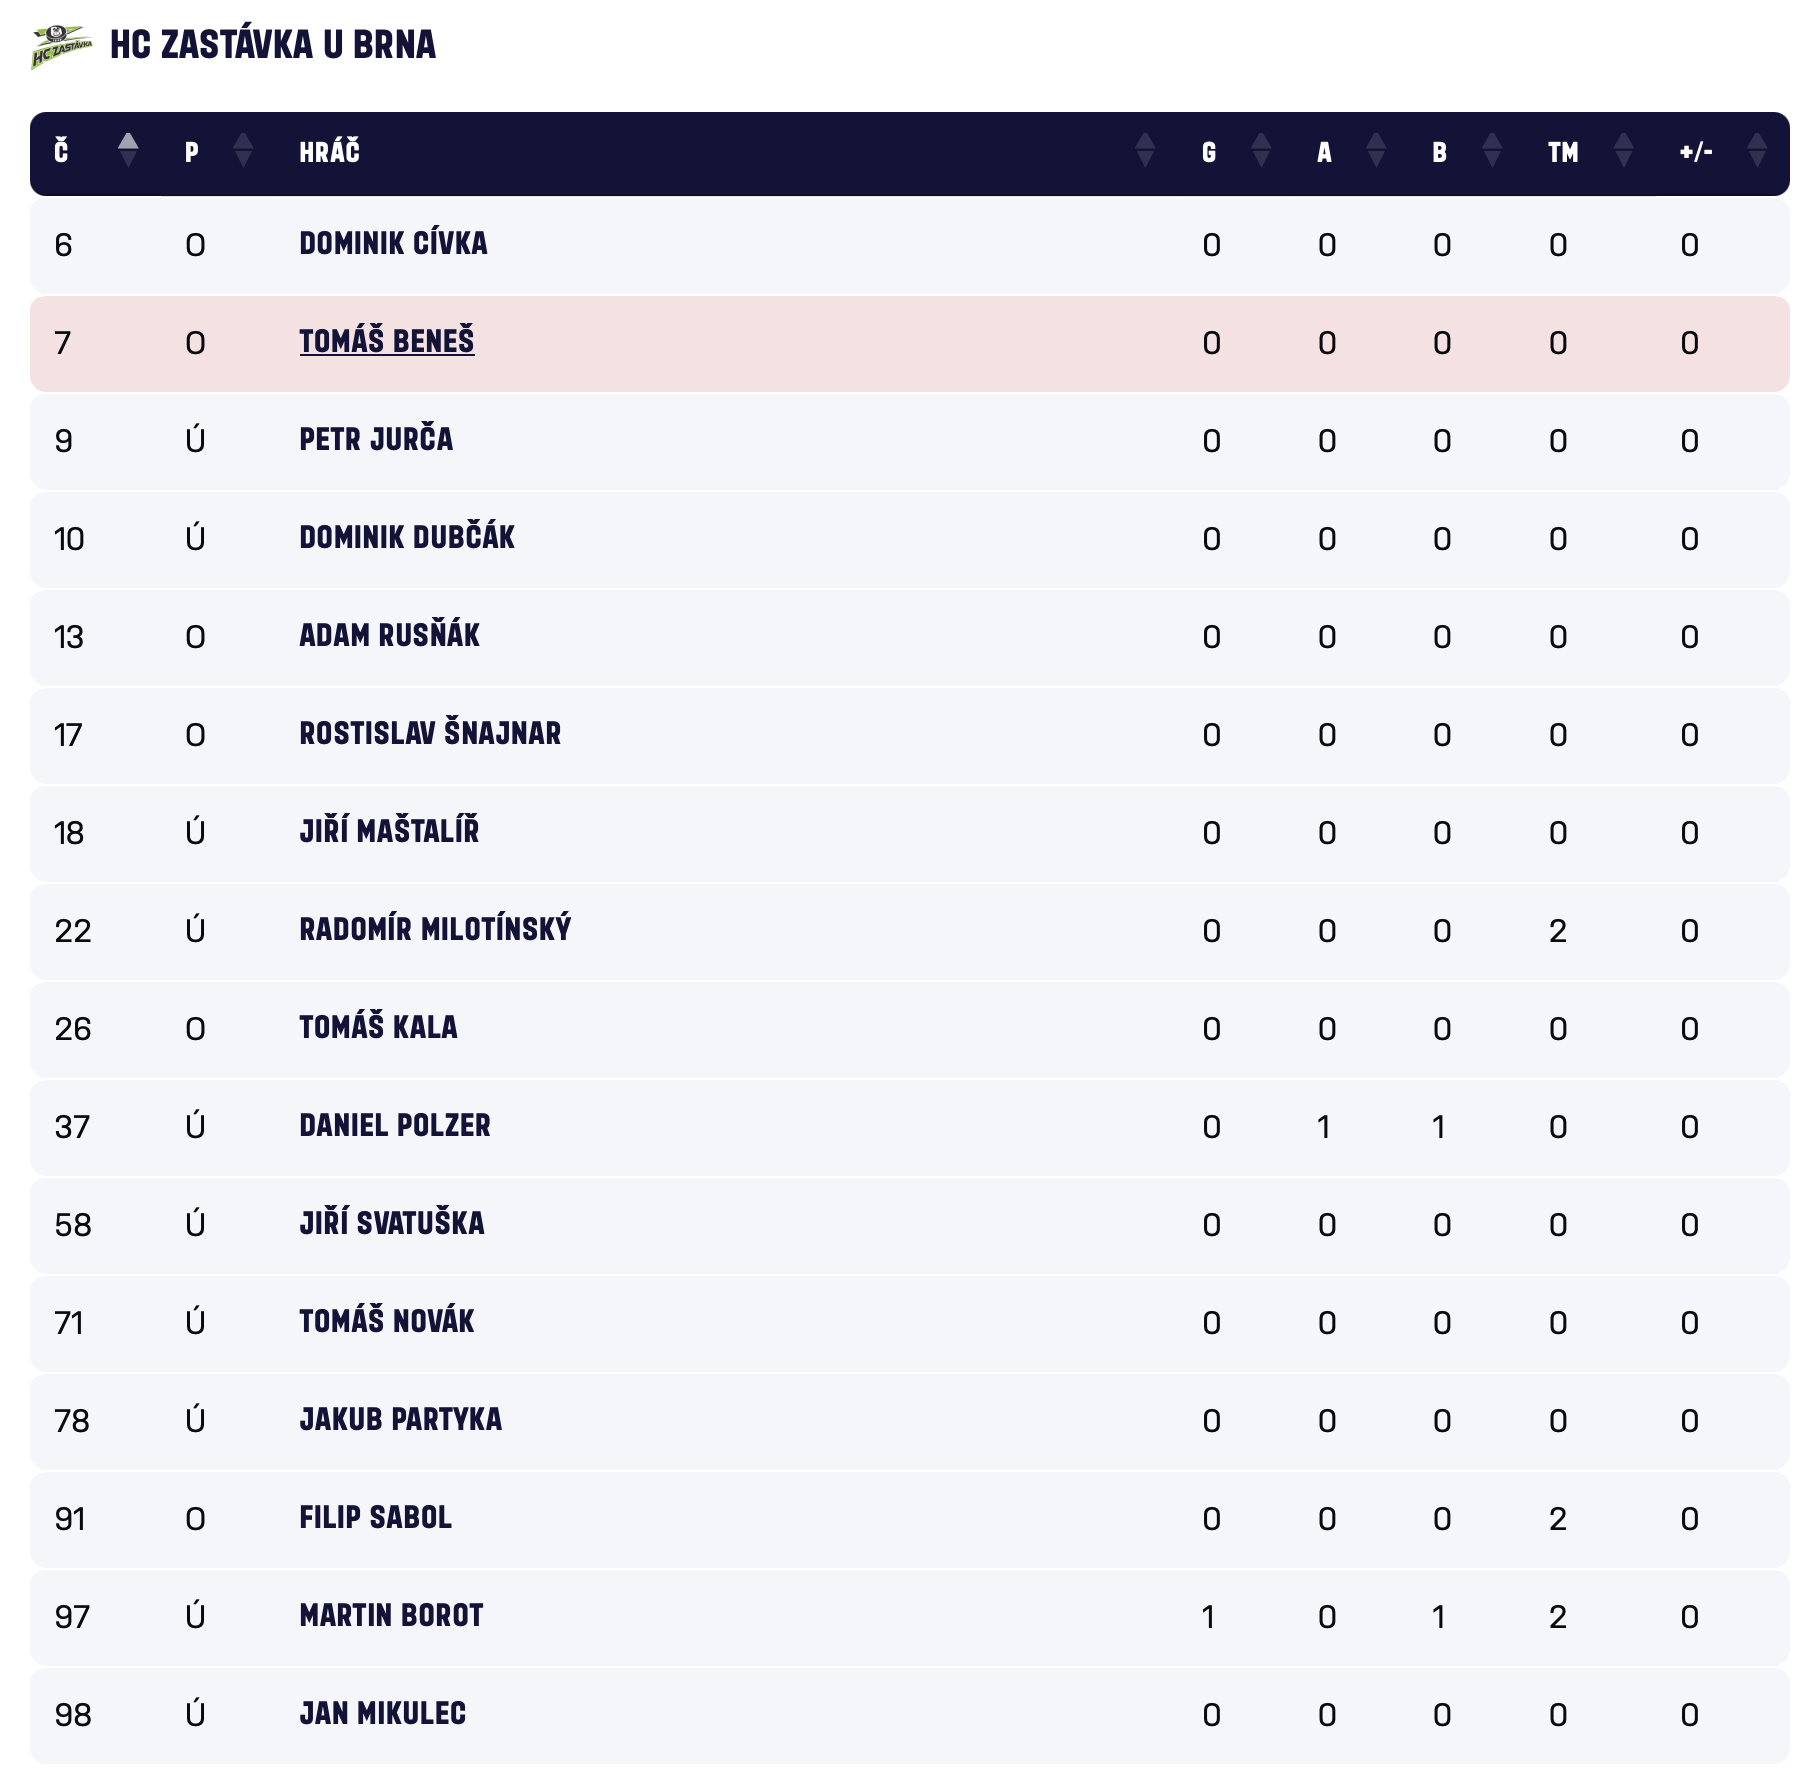Sort table by position column P
The height and width of the screenshot is (1784, 1818).
tap(243, 151)
